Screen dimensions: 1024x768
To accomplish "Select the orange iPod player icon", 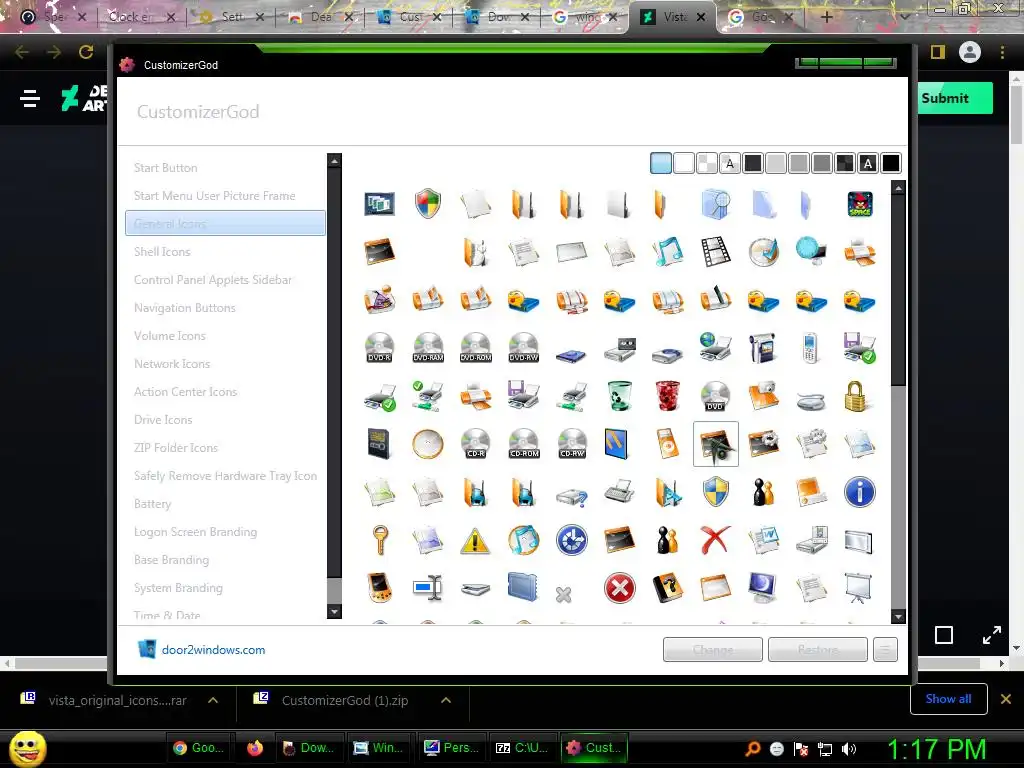I will (x=667, y=443).
